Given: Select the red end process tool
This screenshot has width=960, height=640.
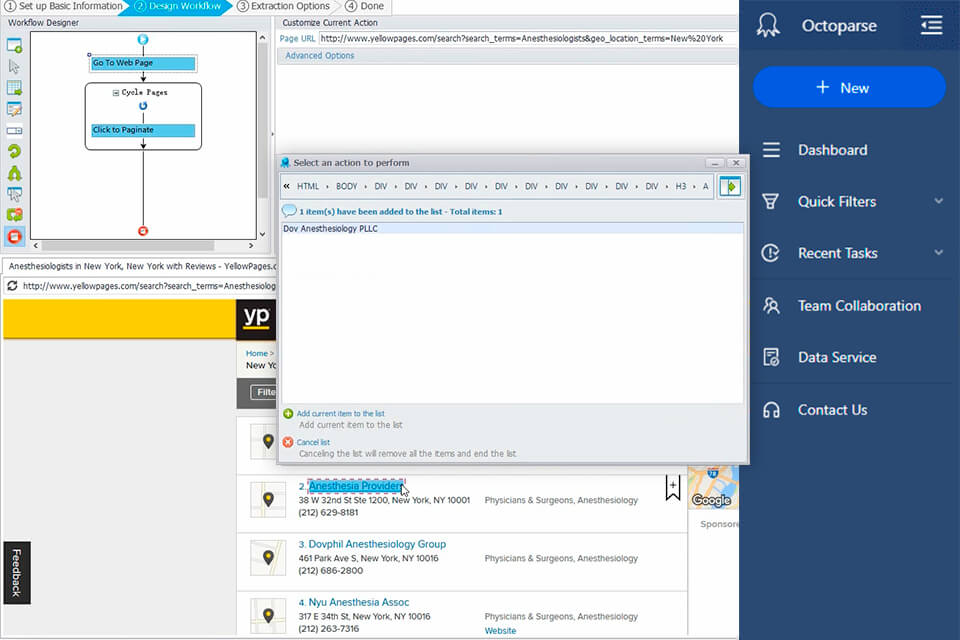Looking at the screenshot, I should click(x=14, y=236).
